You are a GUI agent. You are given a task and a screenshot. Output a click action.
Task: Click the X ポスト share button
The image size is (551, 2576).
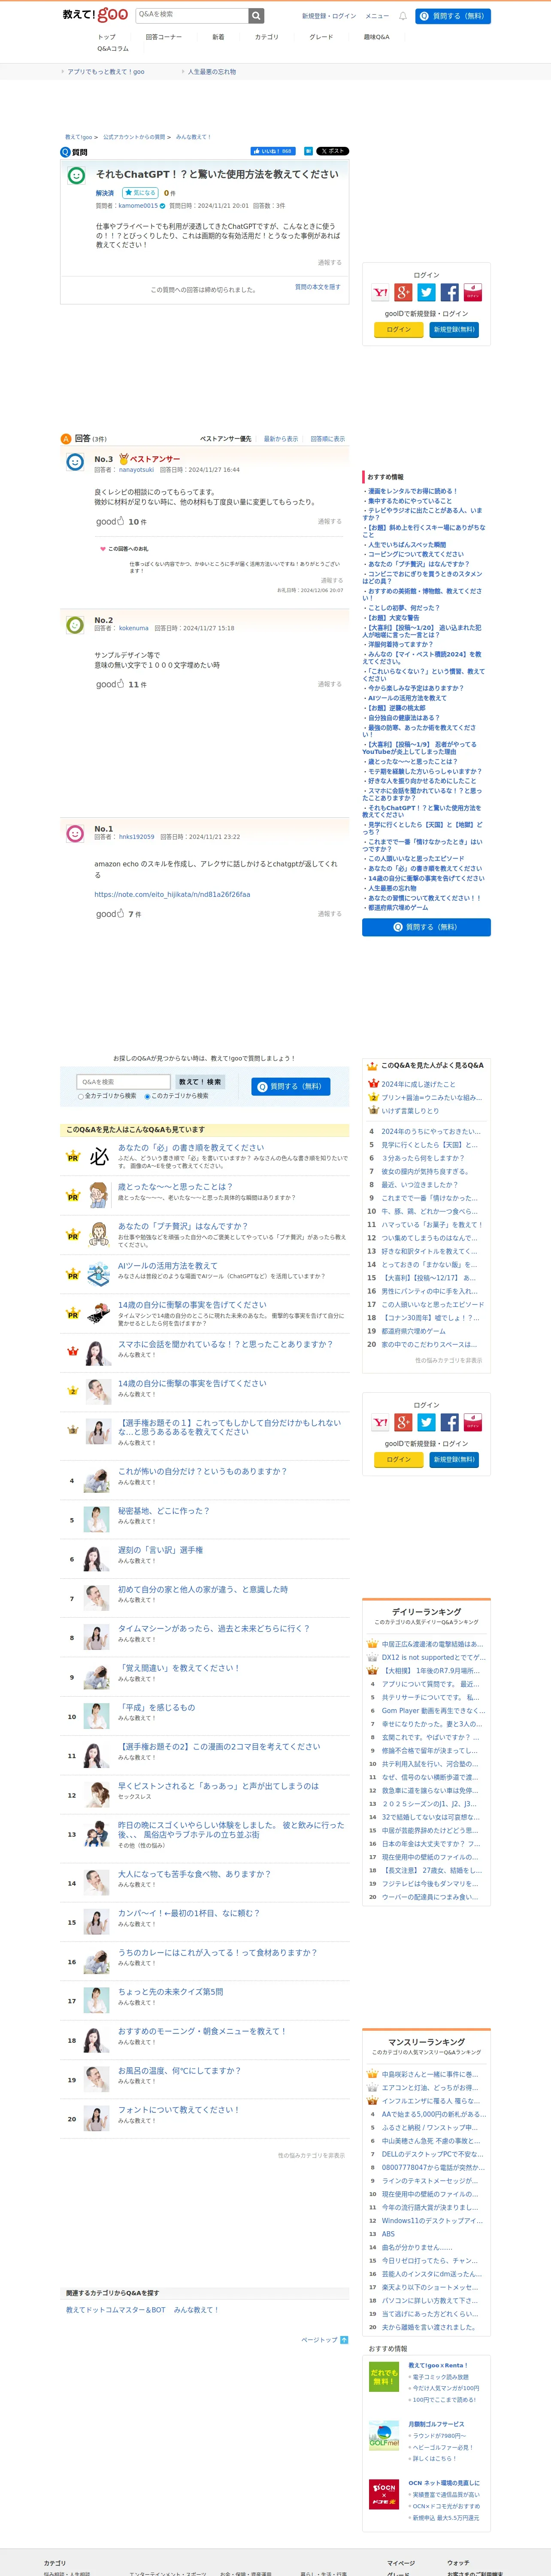pos(333,151)
